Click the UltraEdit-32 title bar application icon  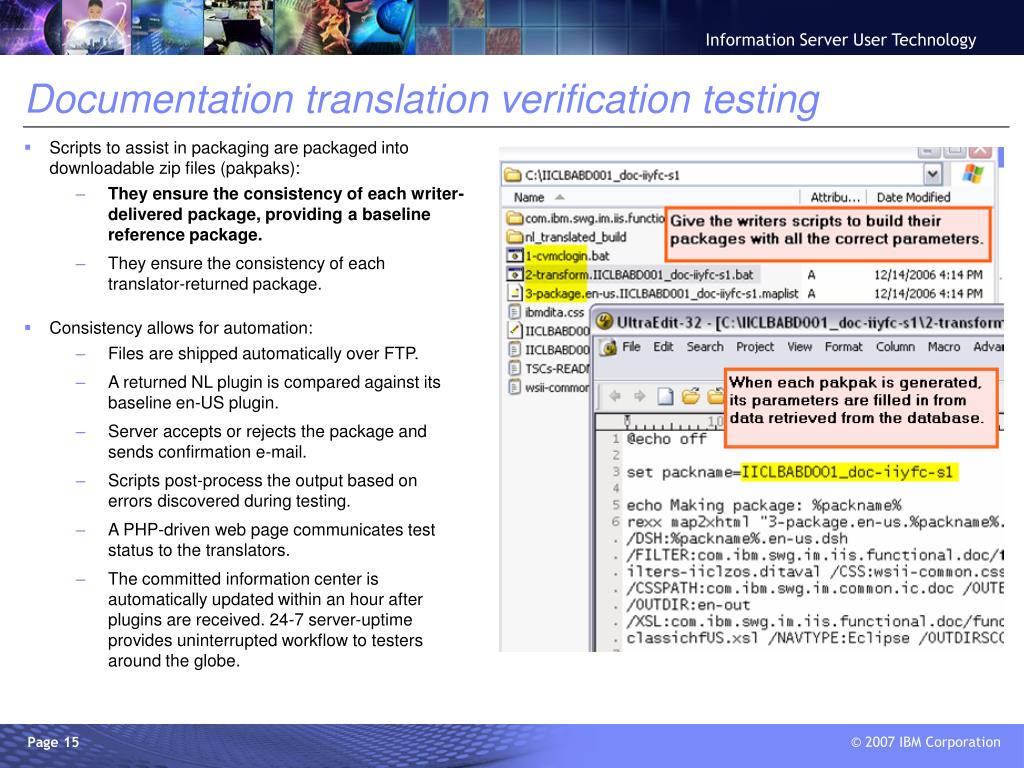604,321
